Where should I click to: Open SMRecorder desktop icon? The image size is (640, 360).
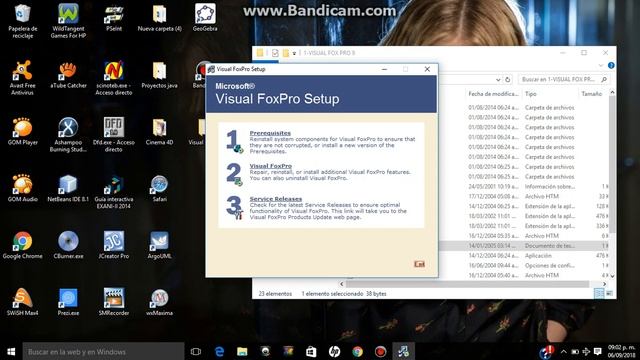pos(114,302)
